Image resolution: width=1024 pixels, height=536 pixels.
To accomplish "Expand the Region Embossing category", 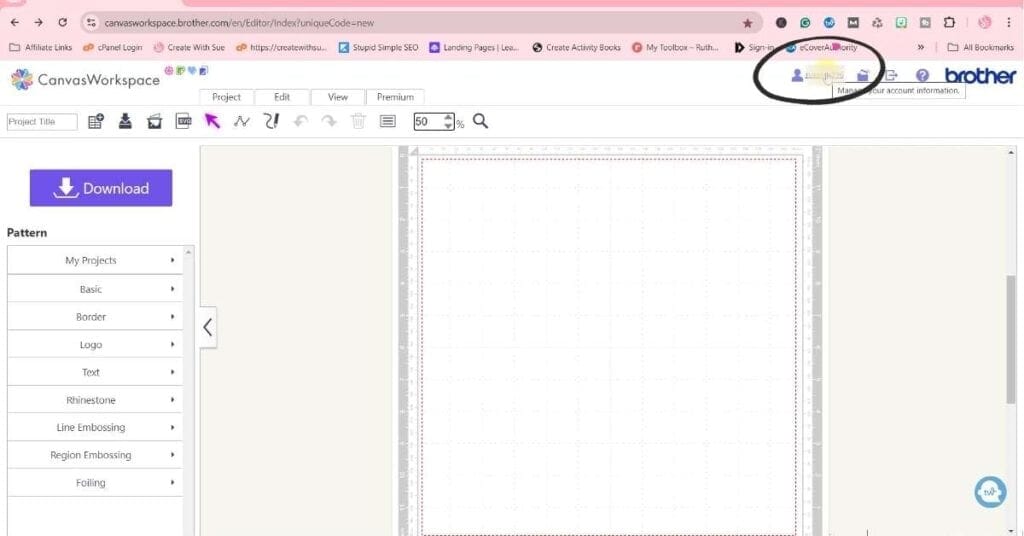I will [x=95, y=455].
